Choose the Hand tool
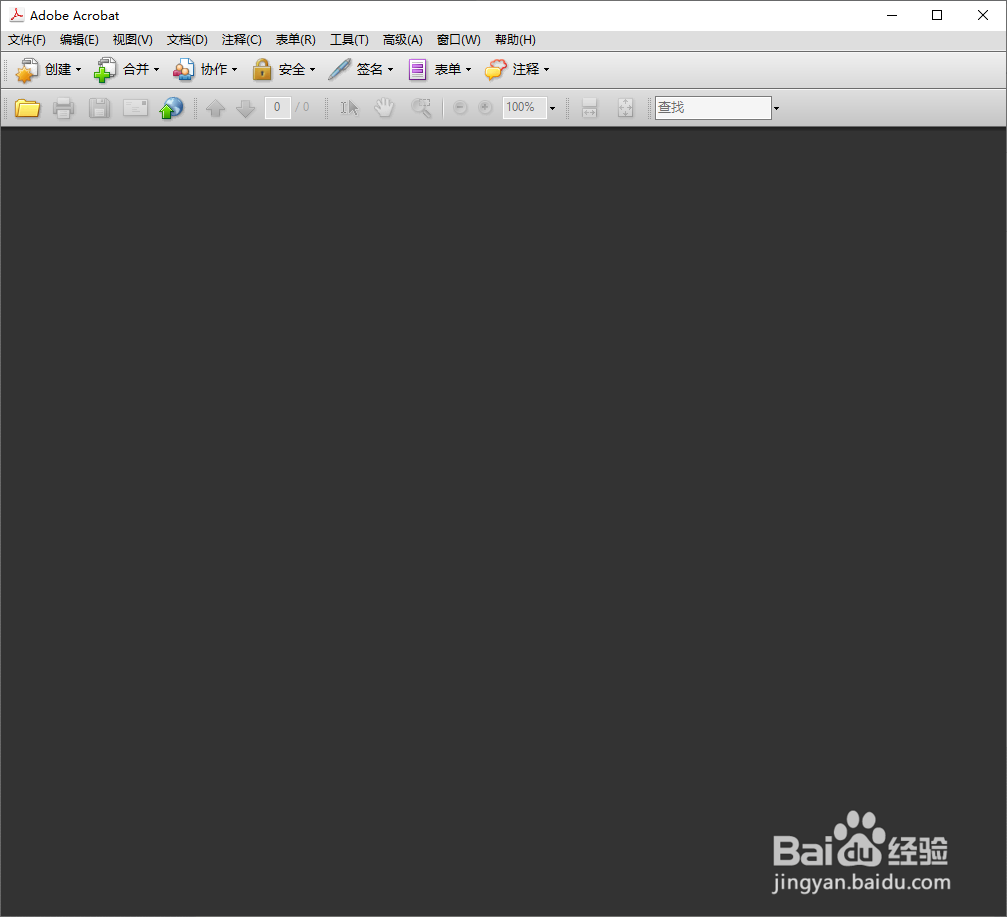 pos(384,107)
